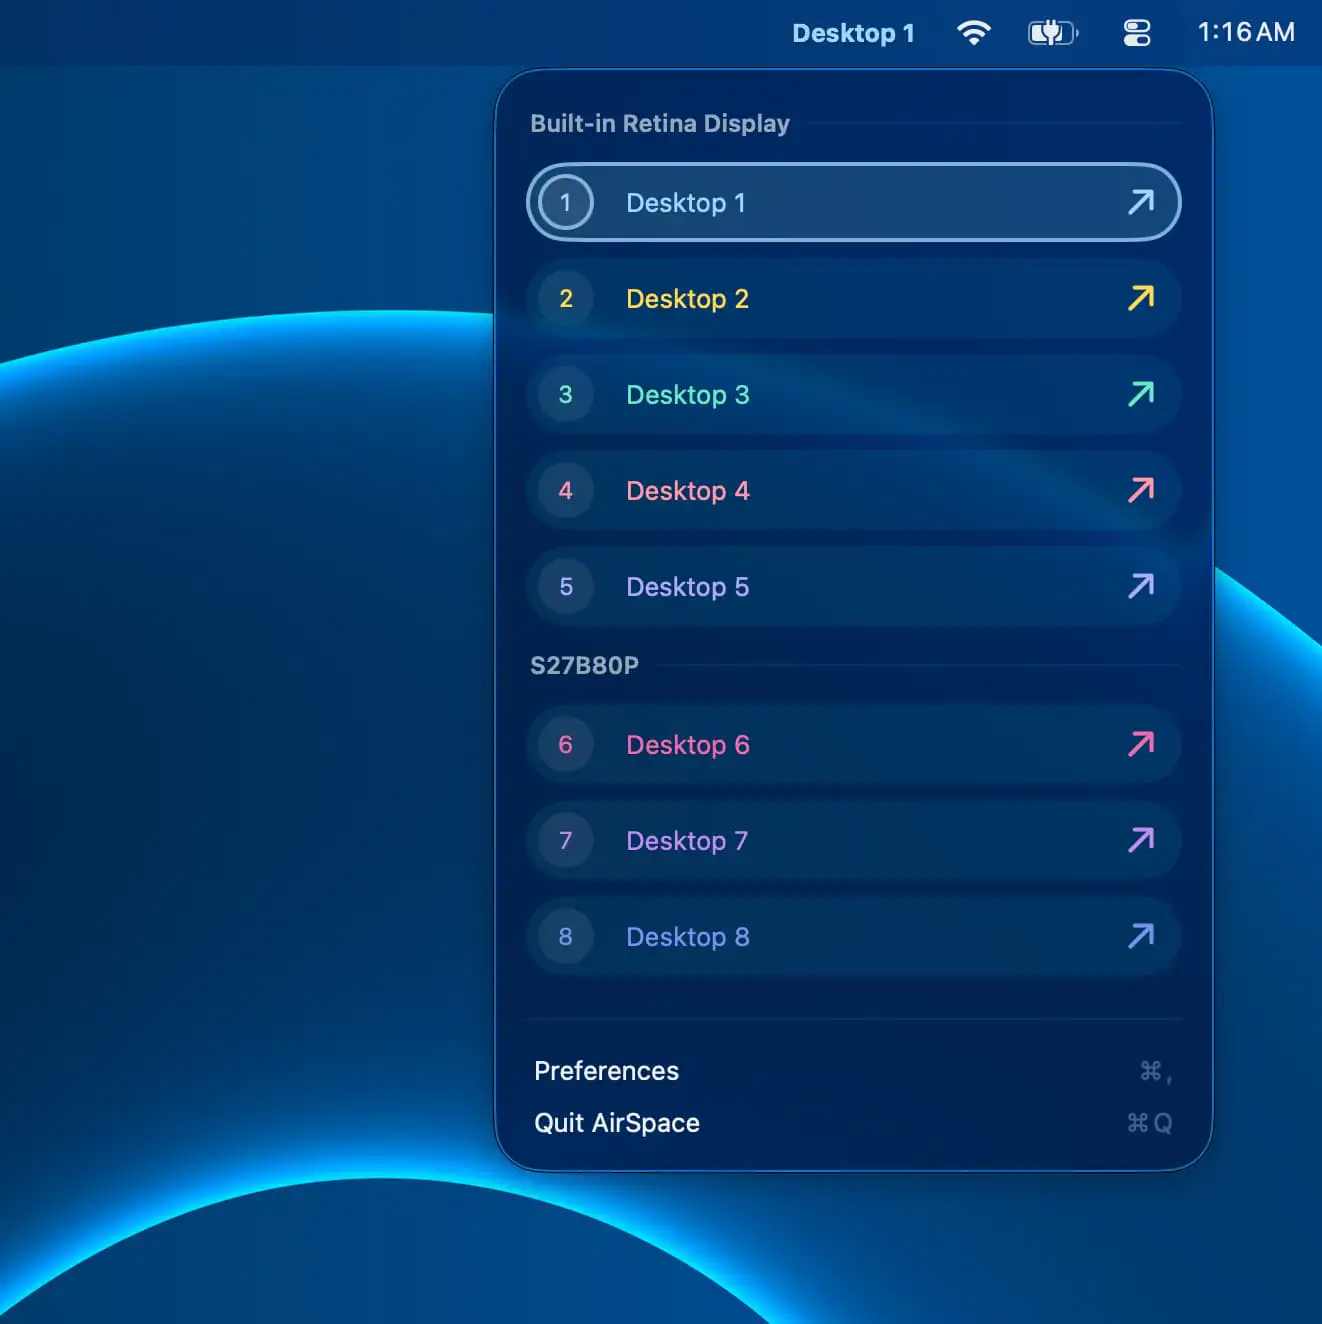Click the pink arrow icon beside Desktop 4
The height and width of the screenshot is (1324, 1322).
click(x=1141, y=490)
